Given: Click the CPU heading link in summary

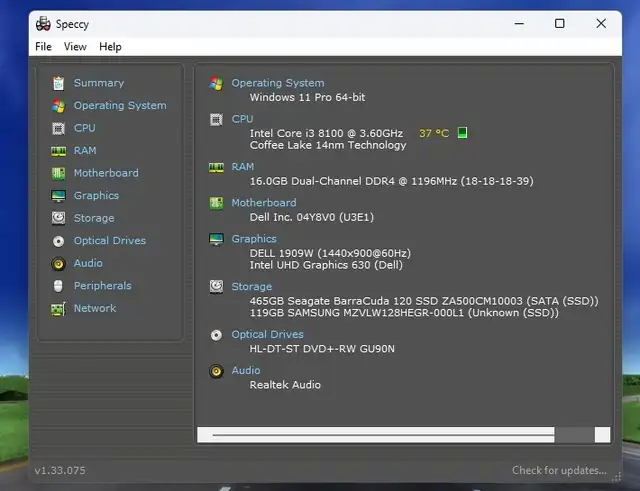Looking at the screenshot, I should pos(242,119).
